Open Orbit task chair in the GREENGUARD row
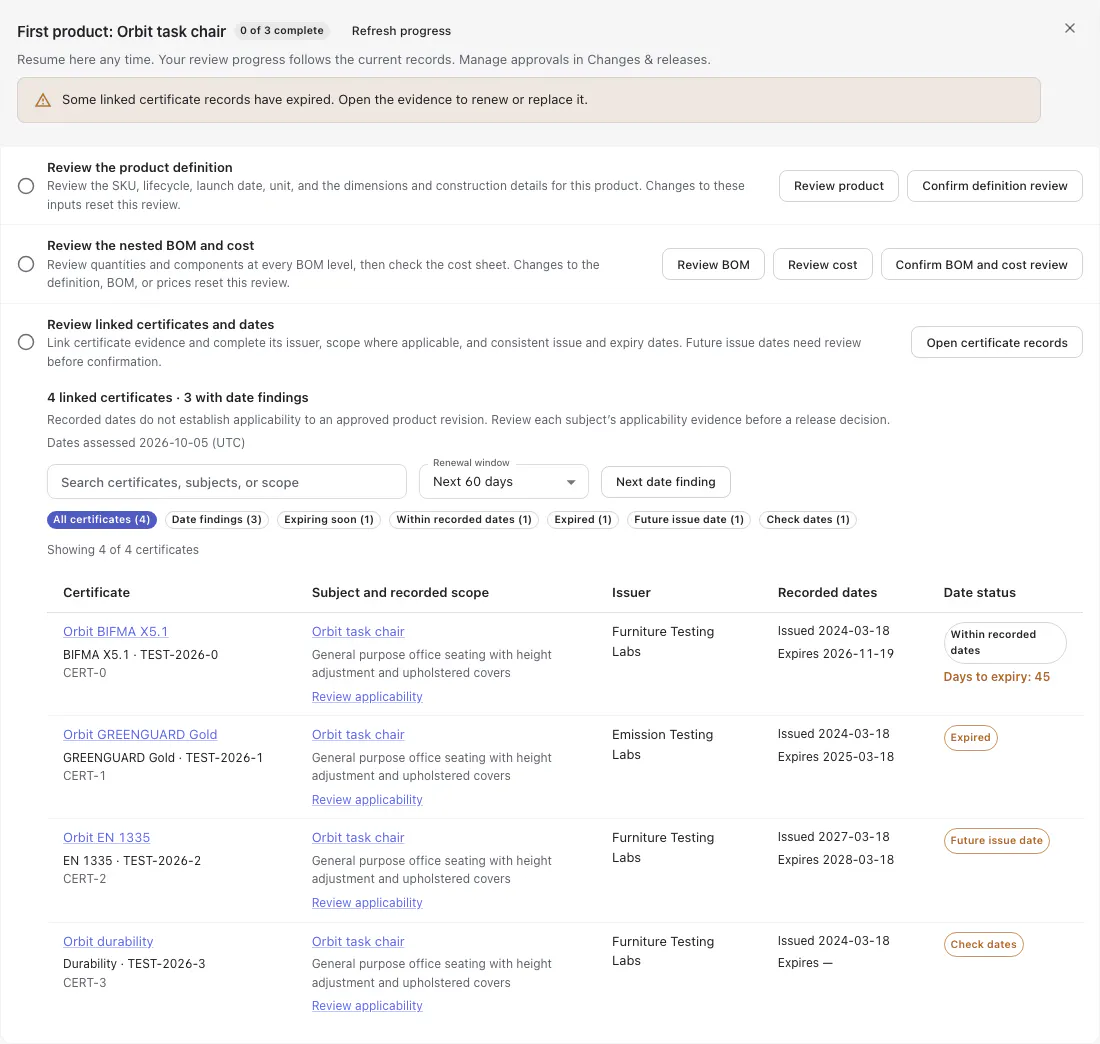 [x=358, y=735]
